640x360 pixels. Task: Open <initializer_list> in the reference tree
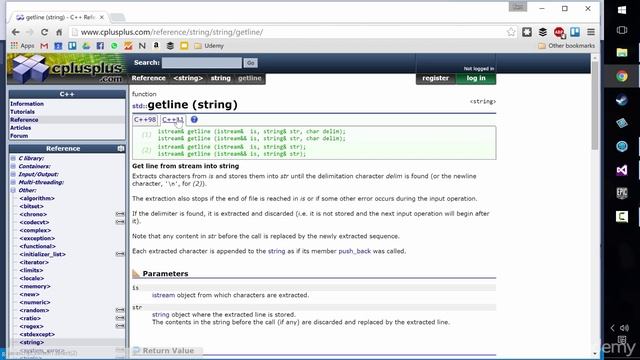pos(42,254)
